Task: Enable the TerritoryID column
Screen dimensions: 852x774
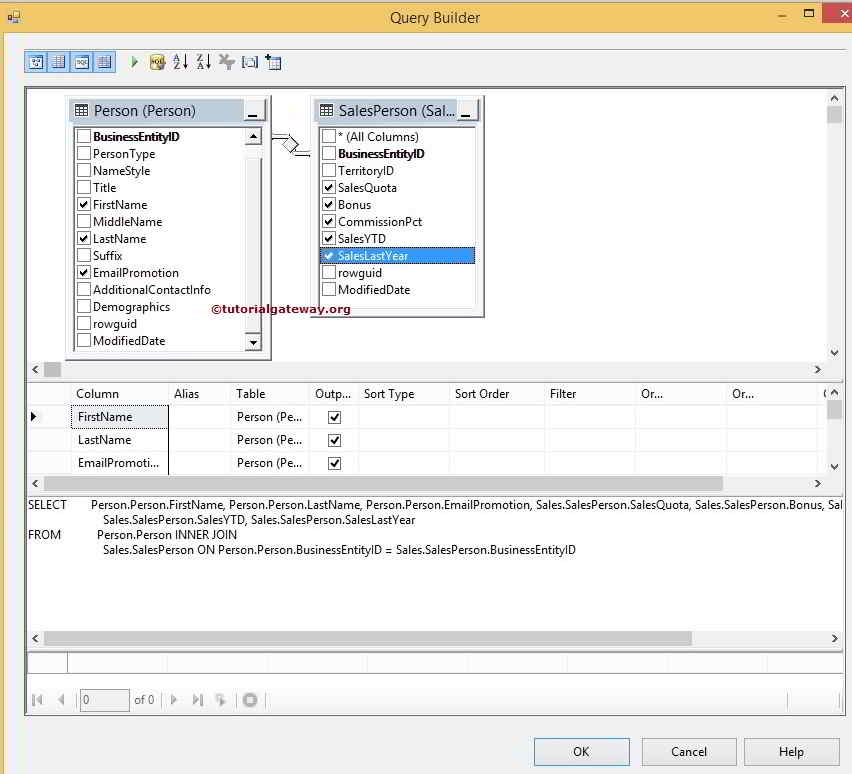Action: (x=329, y=170)
